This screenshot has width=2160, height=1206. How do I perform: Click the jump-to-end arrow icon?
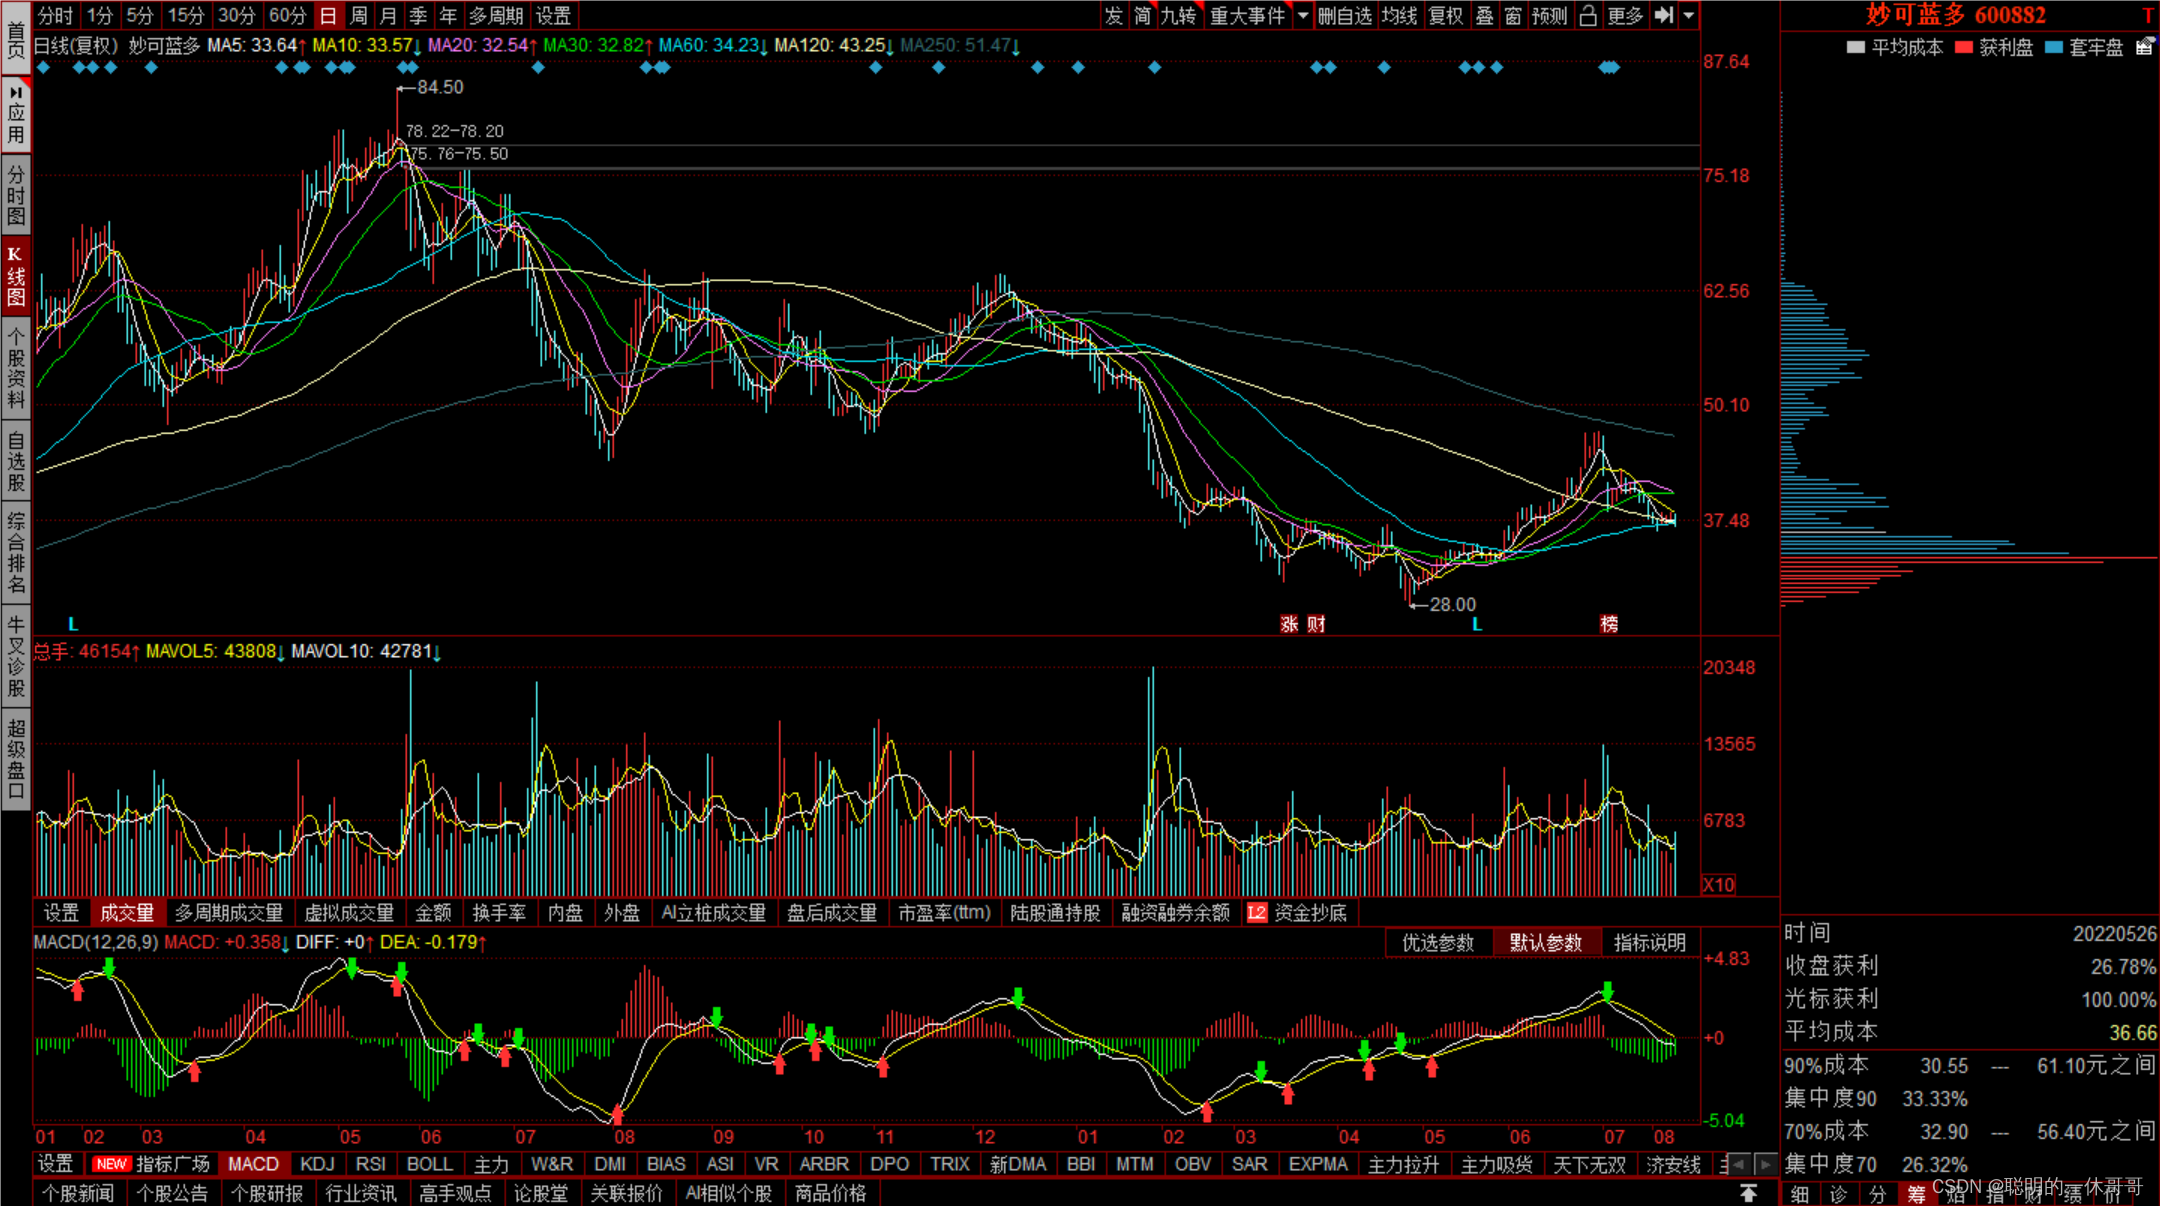(x=1664, y=15)
